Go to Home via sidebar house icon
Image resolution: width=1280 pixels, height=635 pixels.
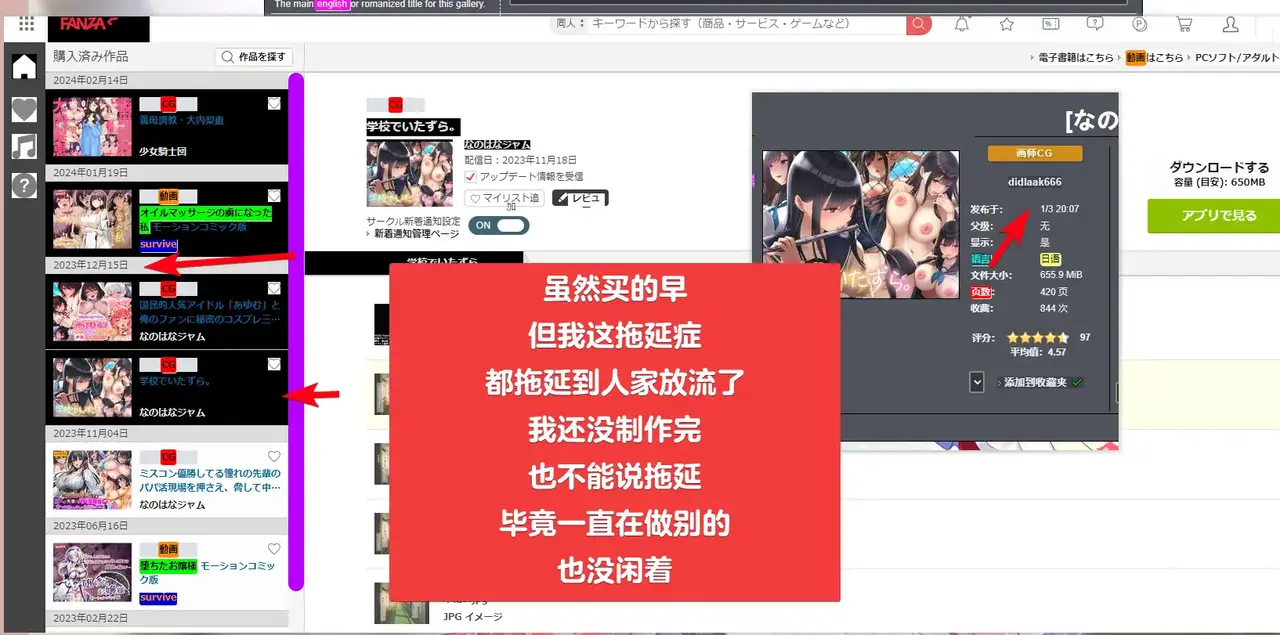click(24, 67)
